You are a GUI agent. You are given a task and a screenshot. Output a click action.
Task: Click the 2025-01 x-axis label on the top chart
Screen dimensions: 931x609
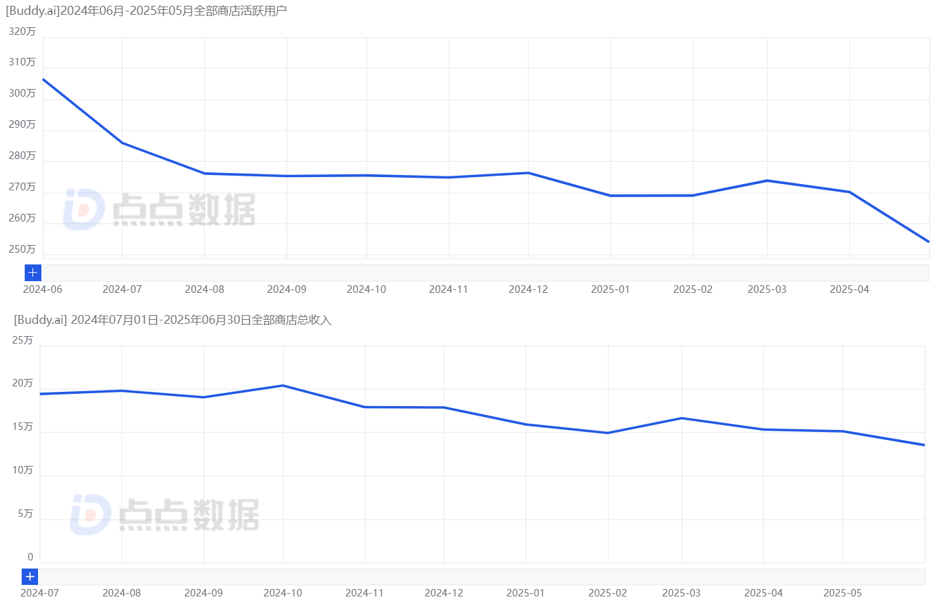[x=610, y=289]
